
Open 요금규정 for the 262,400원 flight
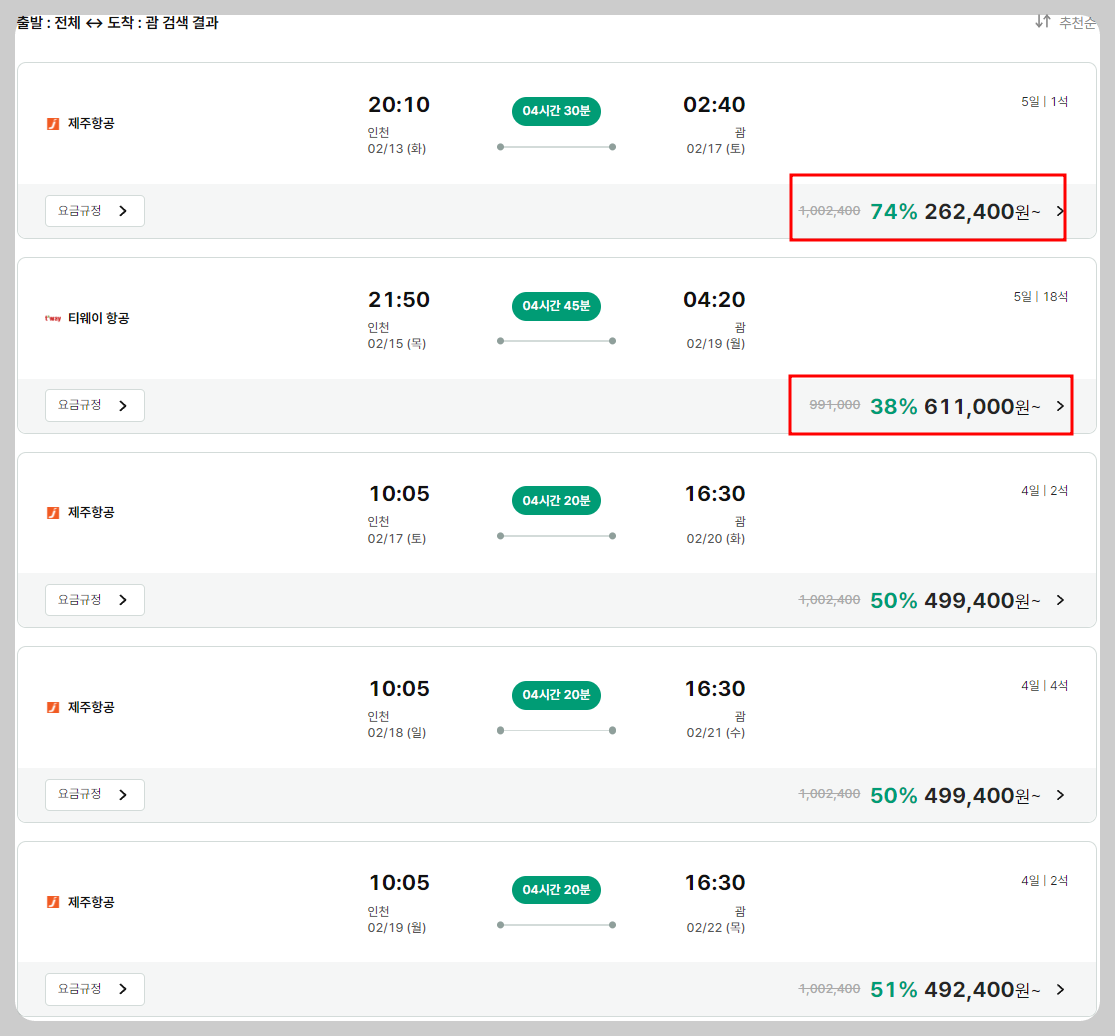(x=95, y=211)
